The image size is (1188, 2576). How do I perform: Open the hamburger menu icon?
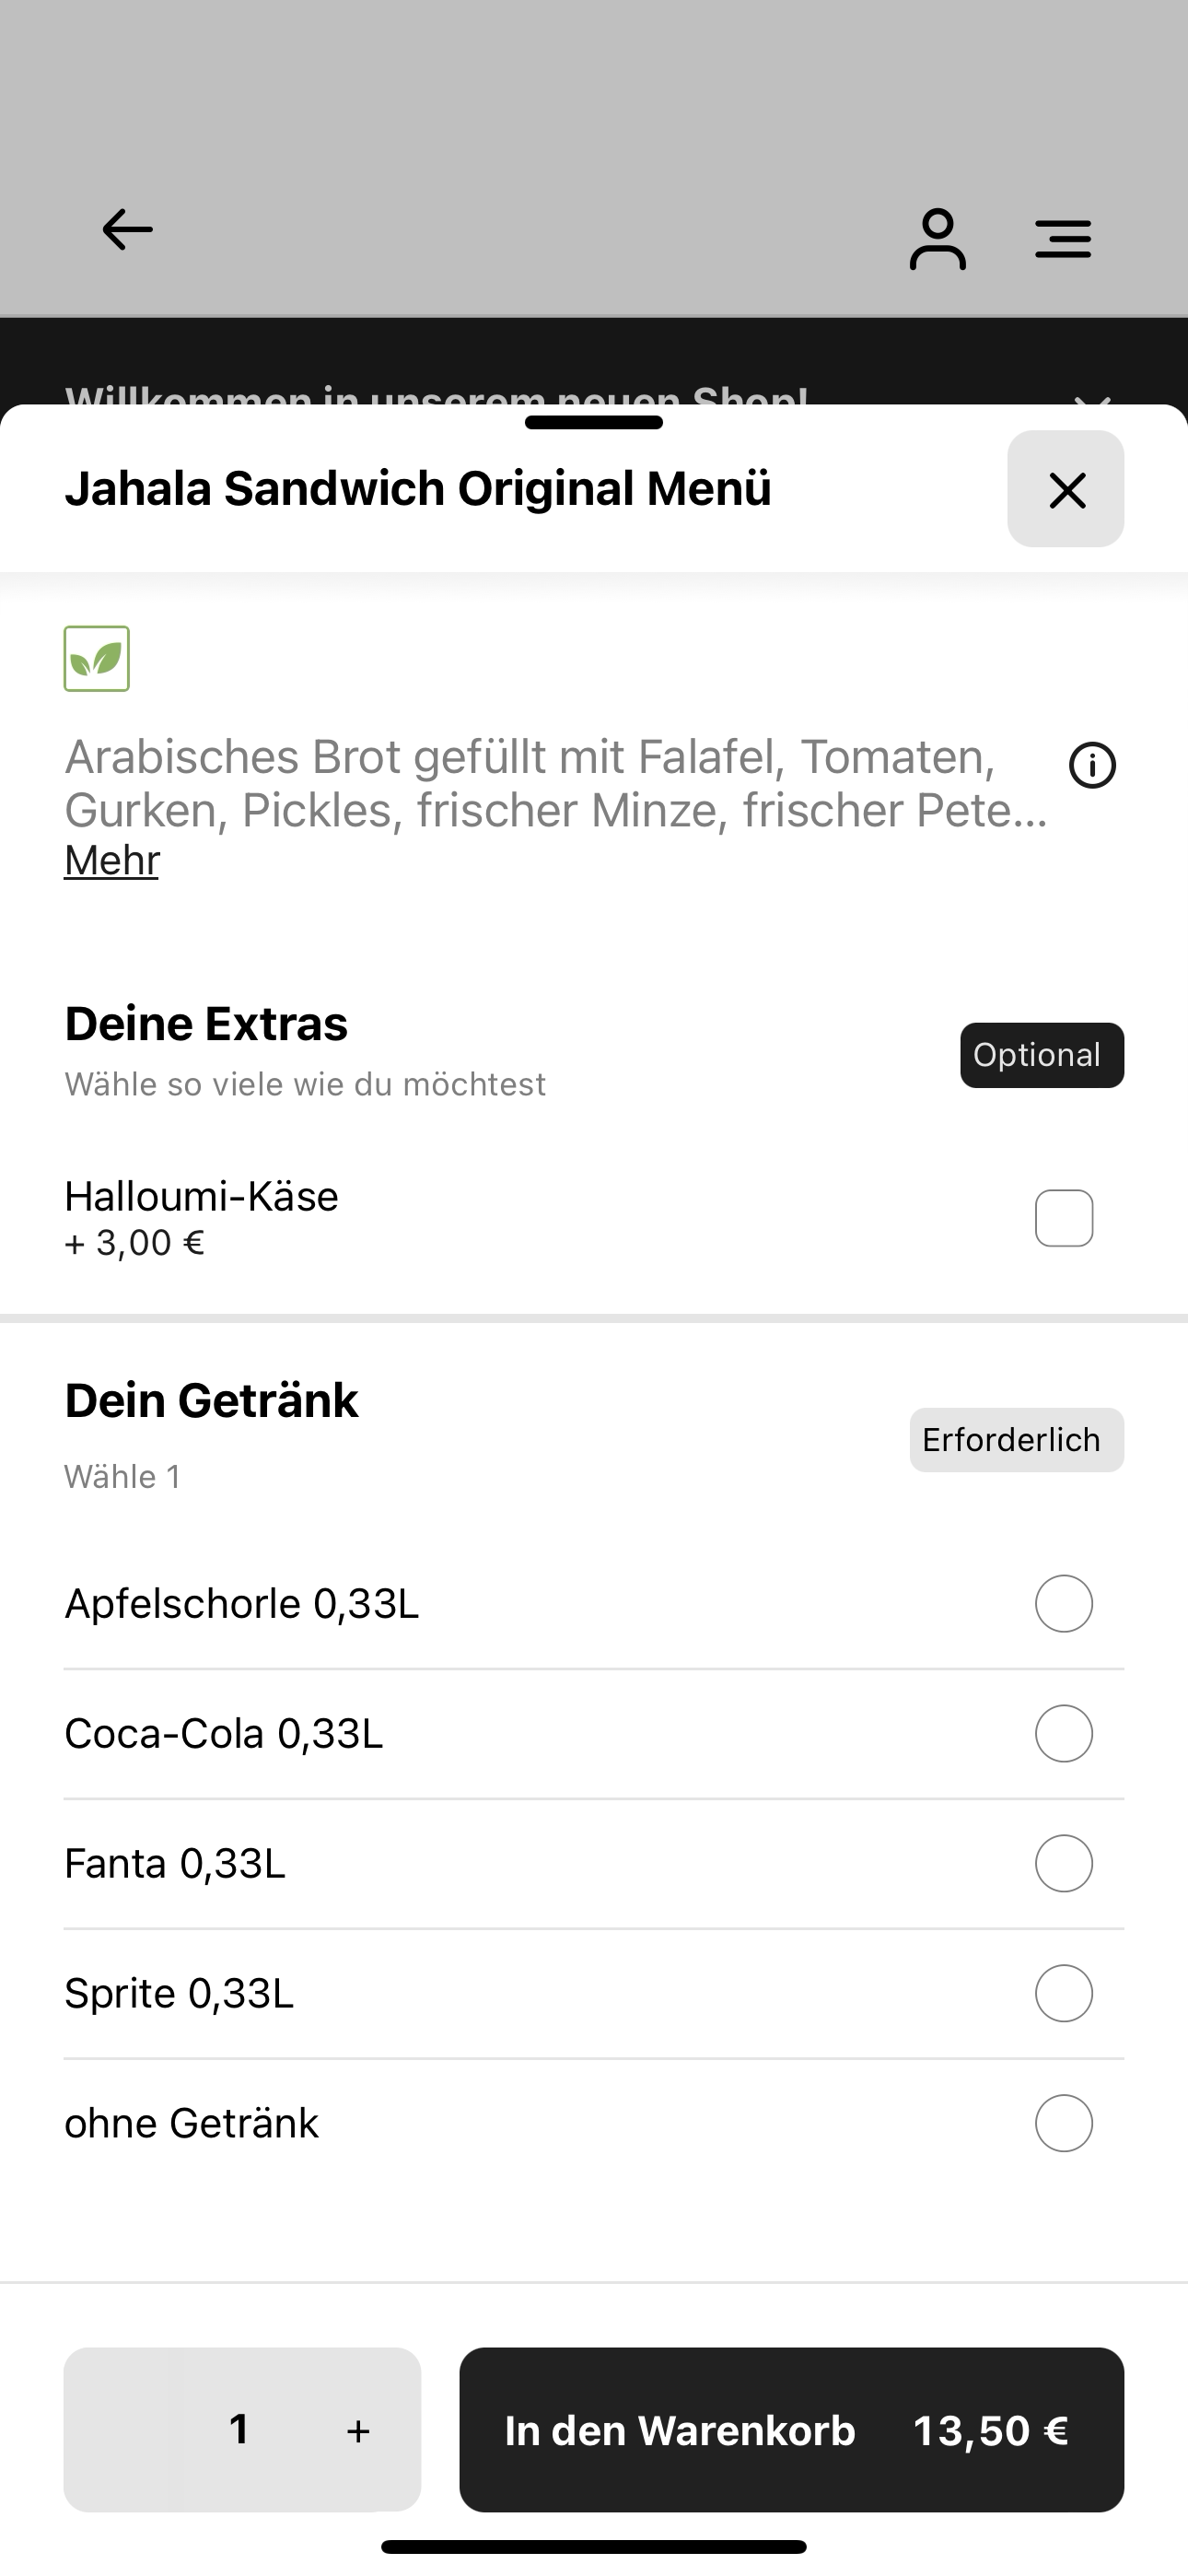tap(1063, 239)
